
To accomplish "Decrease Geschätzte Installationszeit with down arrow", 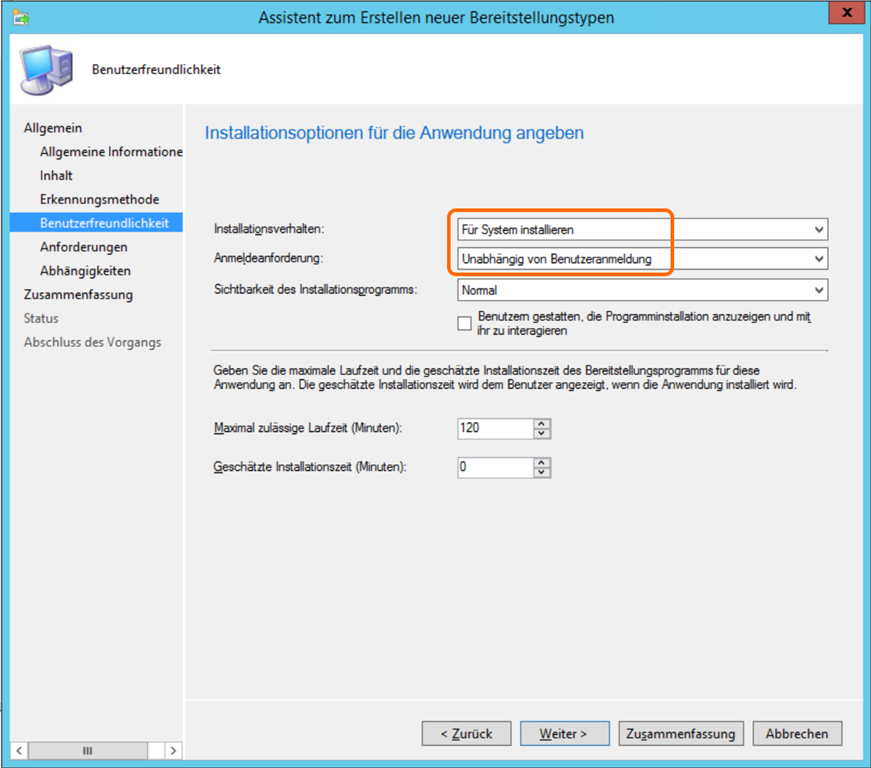I will click(542, 472).
